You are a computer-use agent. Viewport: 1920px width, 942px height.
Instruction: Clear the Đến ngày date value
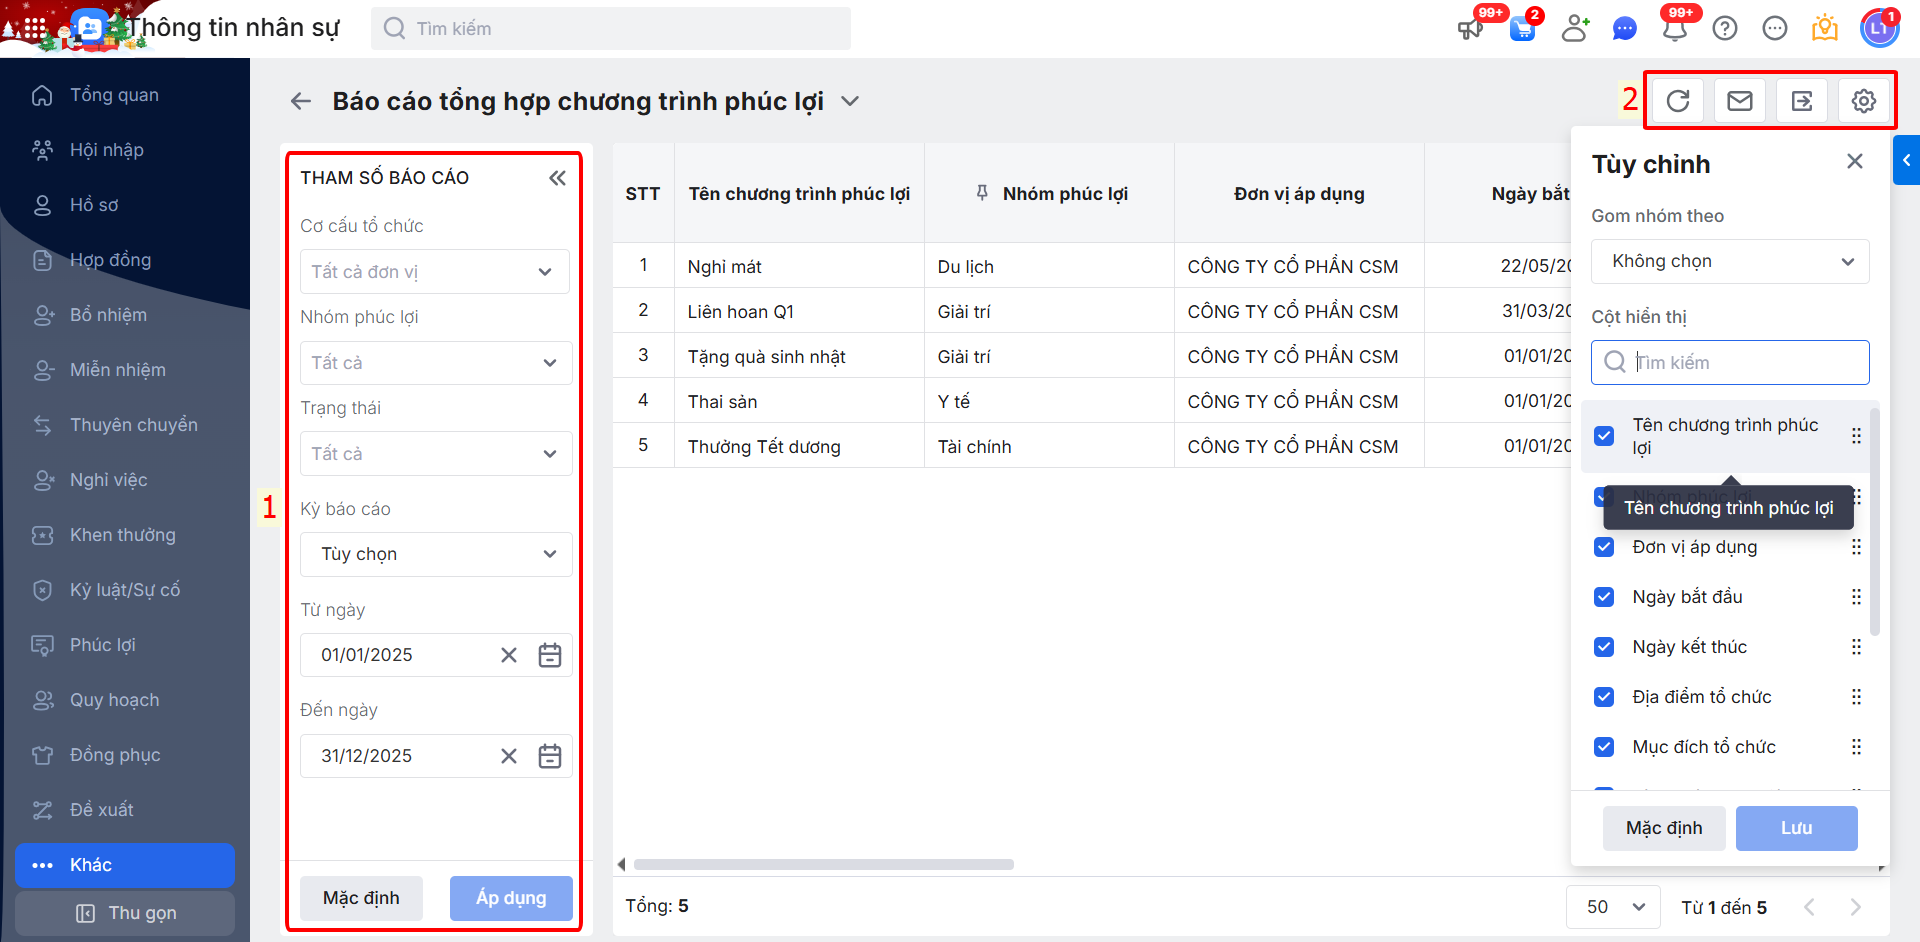(x=509, y=756)
